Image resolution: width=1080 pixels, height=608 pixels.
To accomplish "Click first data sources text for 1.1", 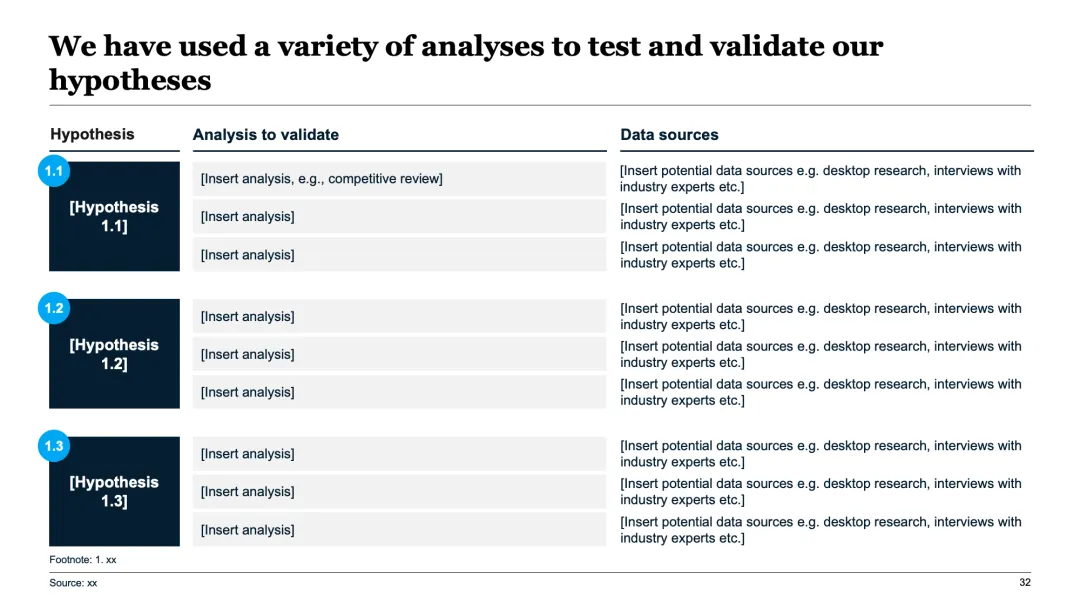I will point(820,179).
